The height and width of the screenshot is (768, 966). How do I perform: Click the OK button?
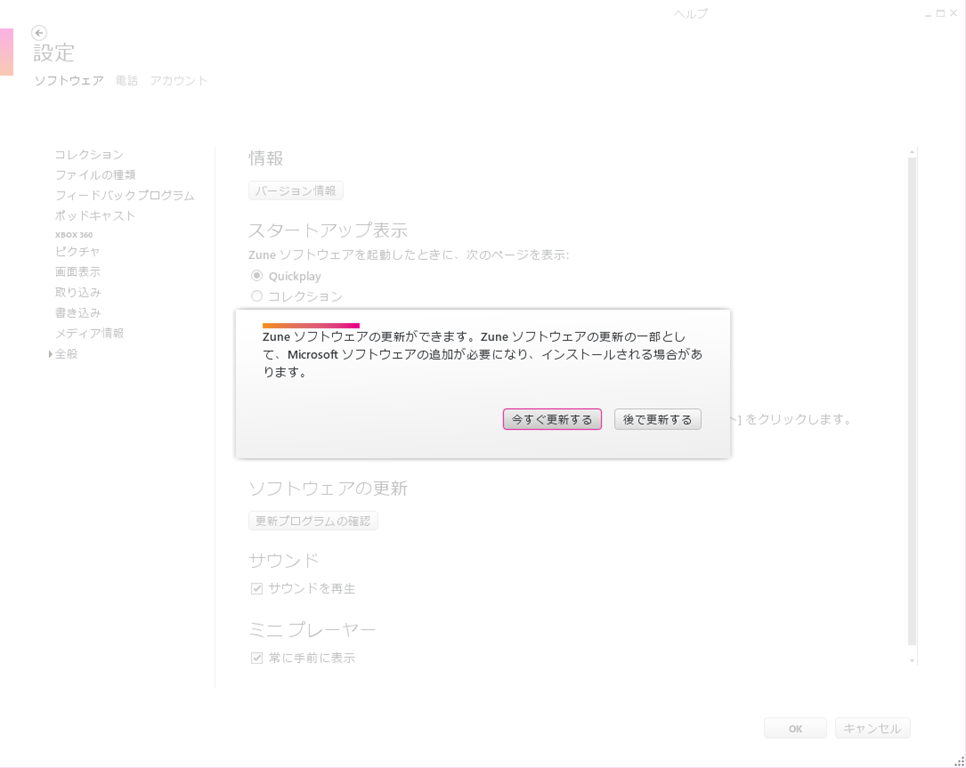coord(795,729)
